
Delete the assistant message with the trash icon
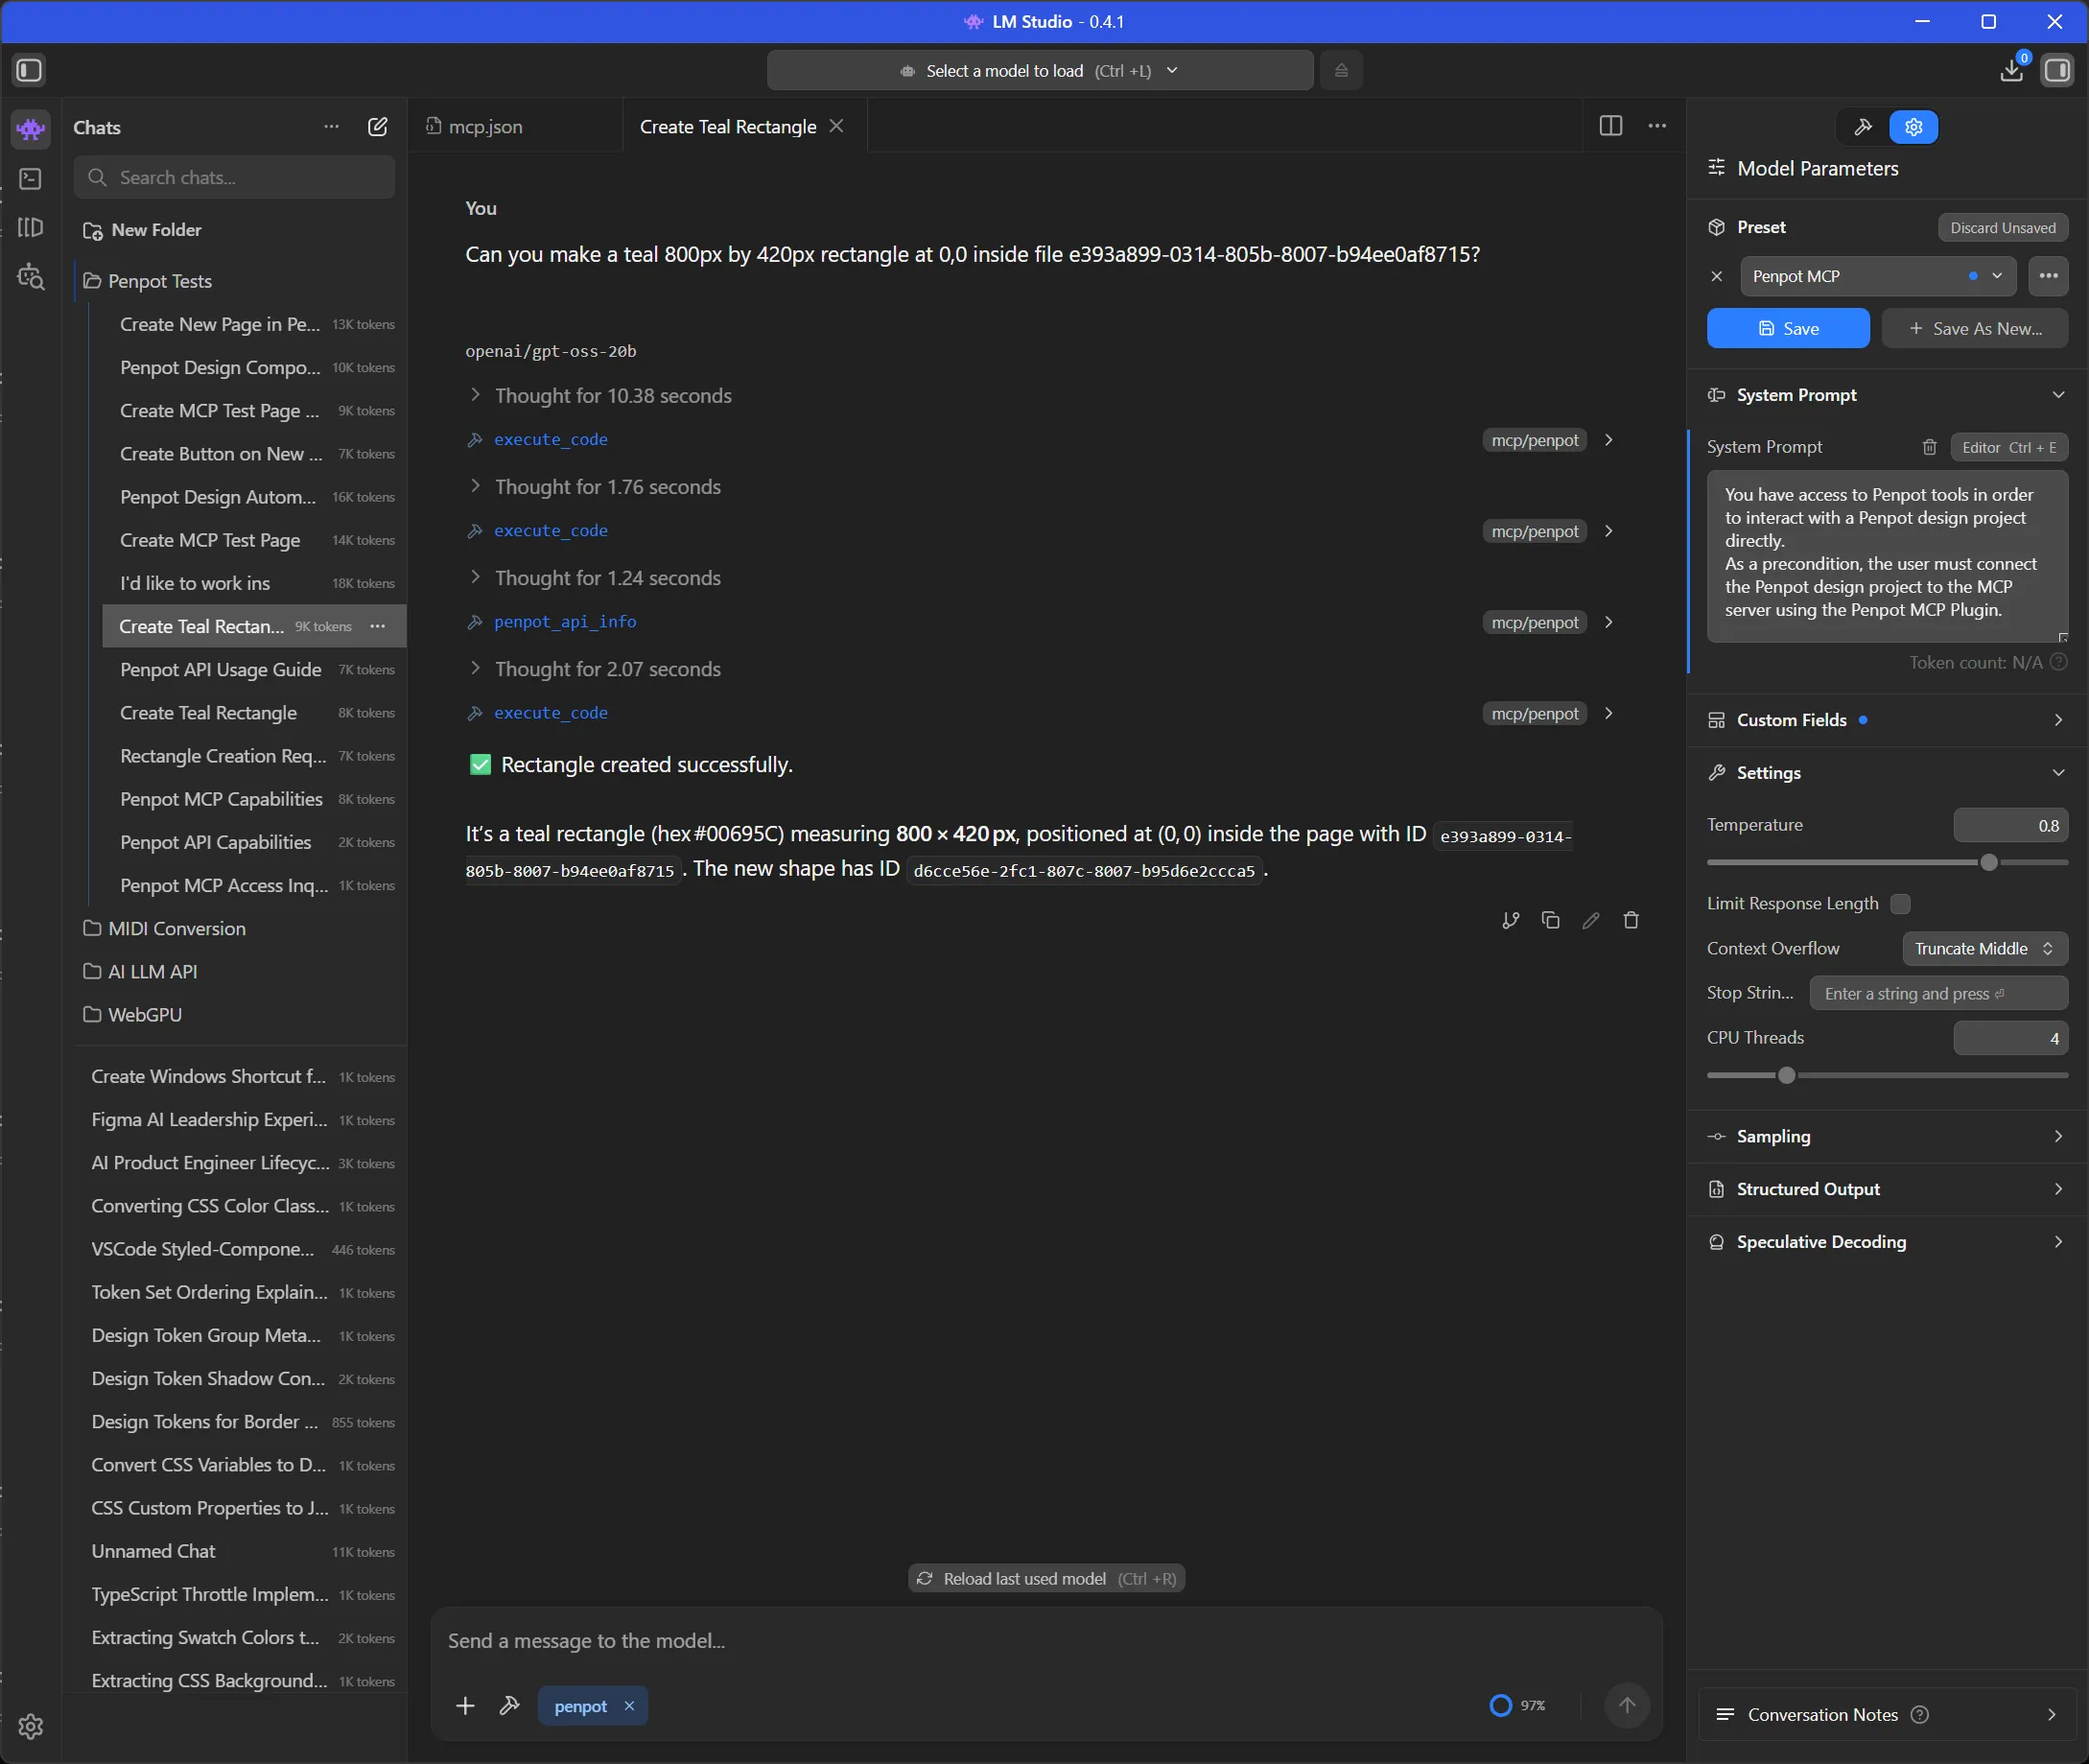coord(1631,920)
